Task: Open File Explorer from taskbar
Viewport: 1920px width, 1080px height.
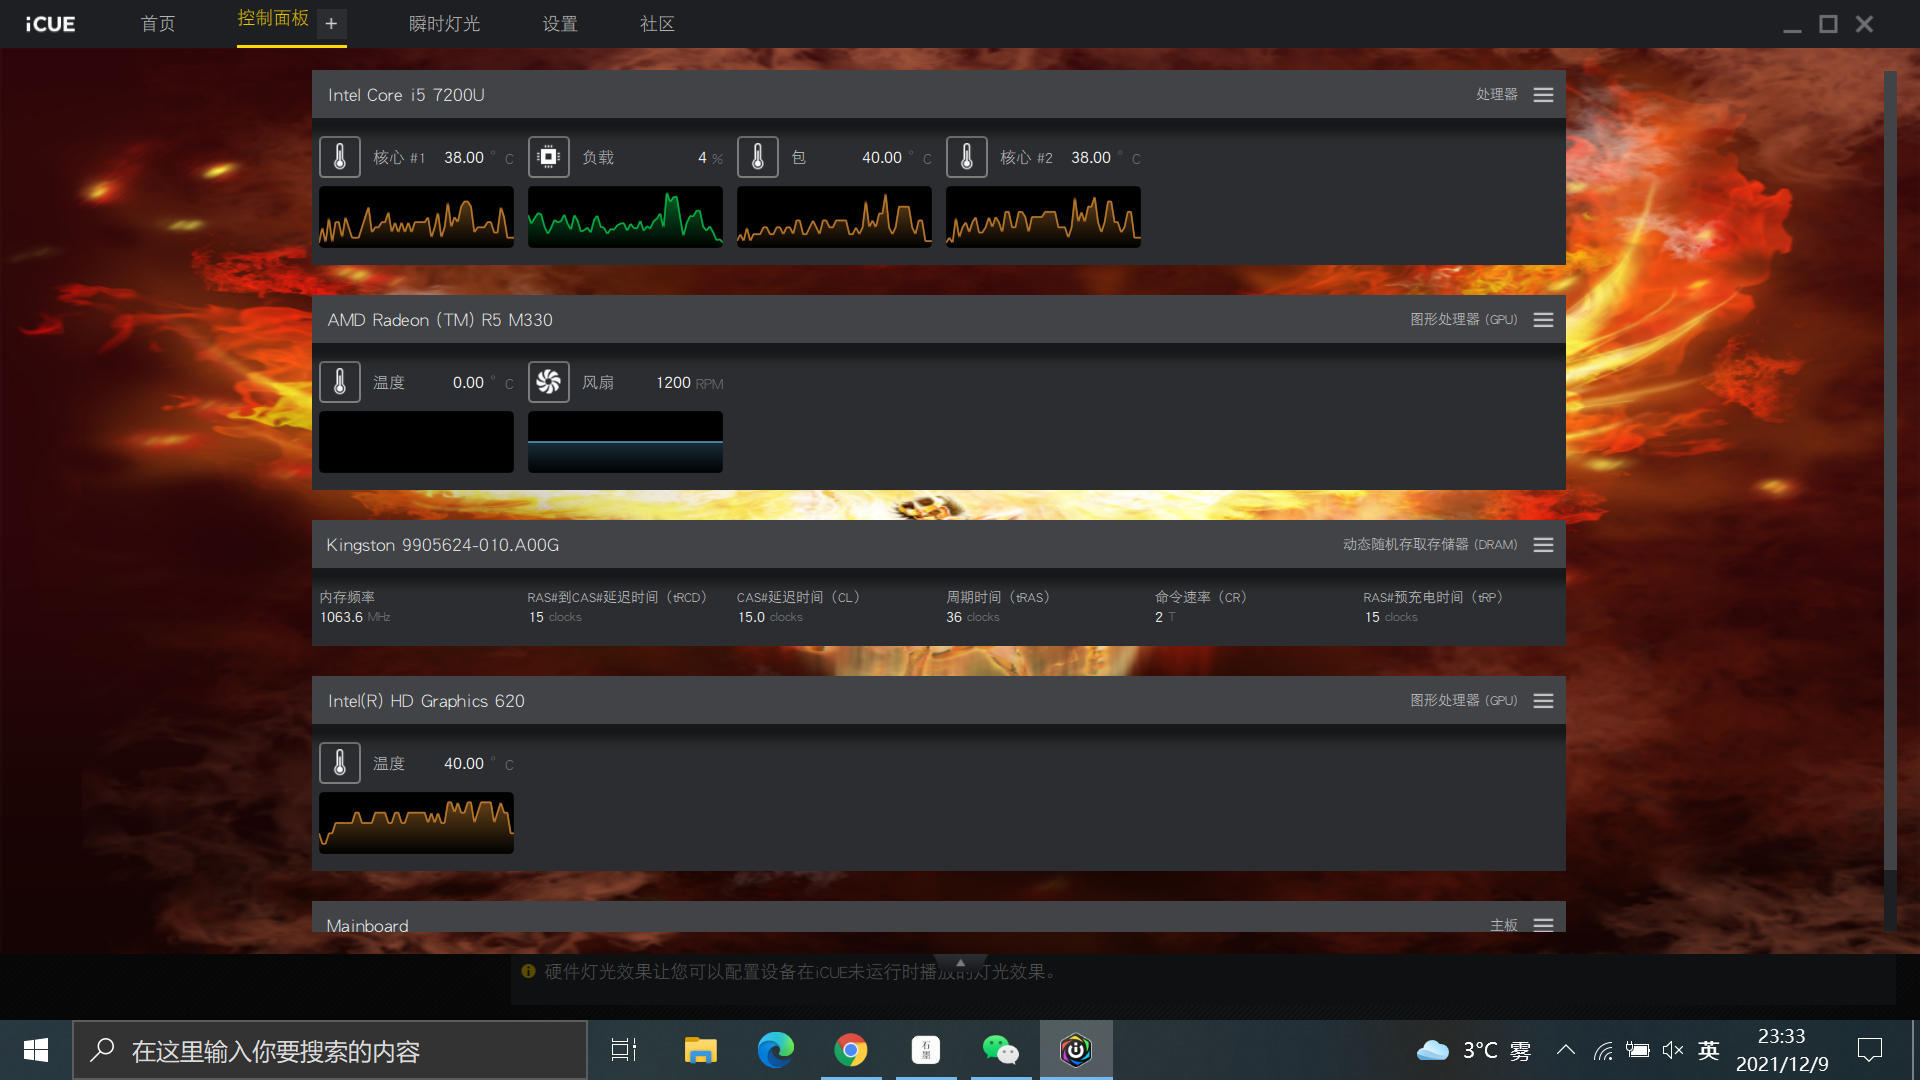Action: 700,1050
